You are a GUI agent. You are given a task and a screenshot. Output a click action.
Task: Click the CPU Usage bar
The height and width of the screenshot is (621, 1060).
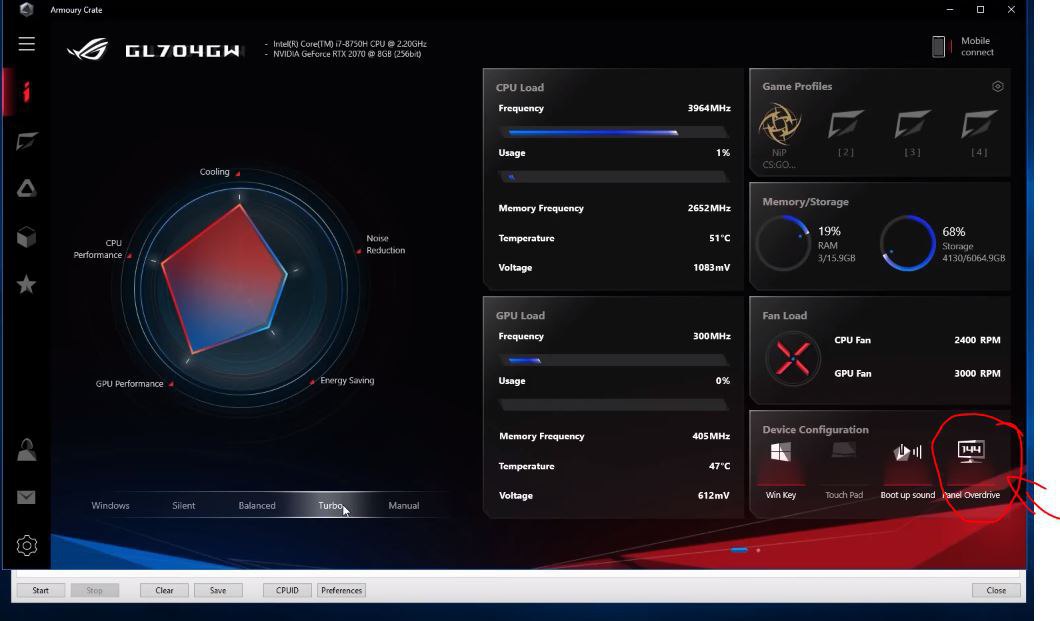(614, 177)
